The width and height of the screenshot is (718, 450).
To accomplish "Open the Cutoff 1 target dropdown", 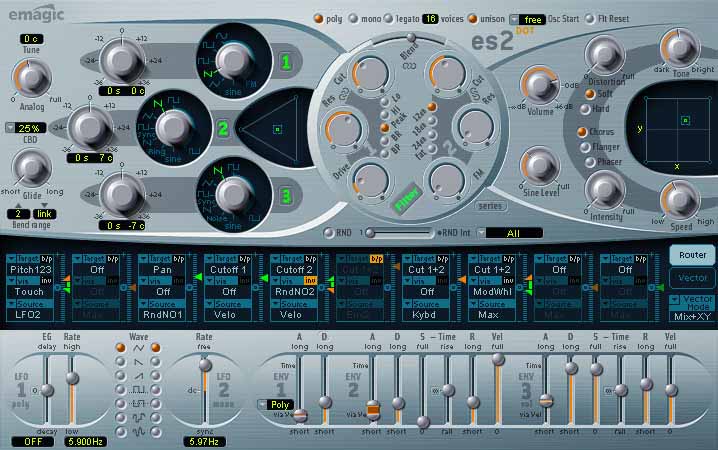I will point(228,270).
